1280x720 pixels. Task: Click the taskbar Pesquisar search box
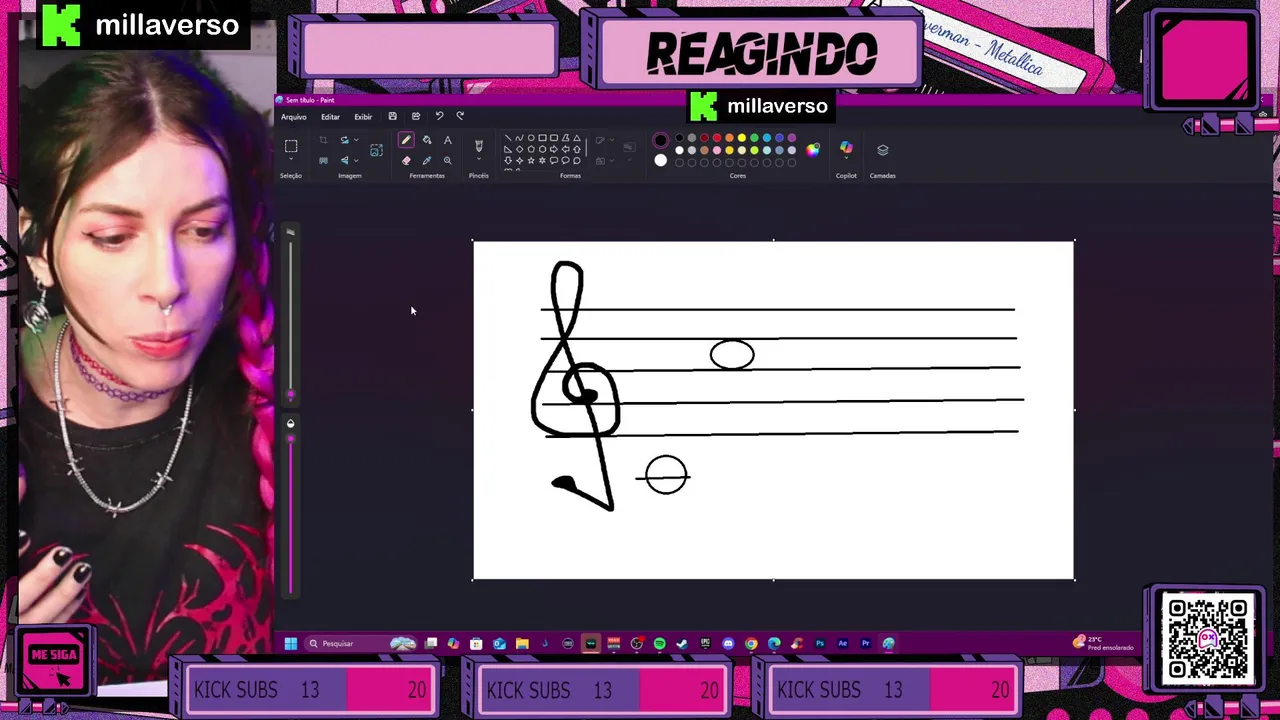pos(360,643)
